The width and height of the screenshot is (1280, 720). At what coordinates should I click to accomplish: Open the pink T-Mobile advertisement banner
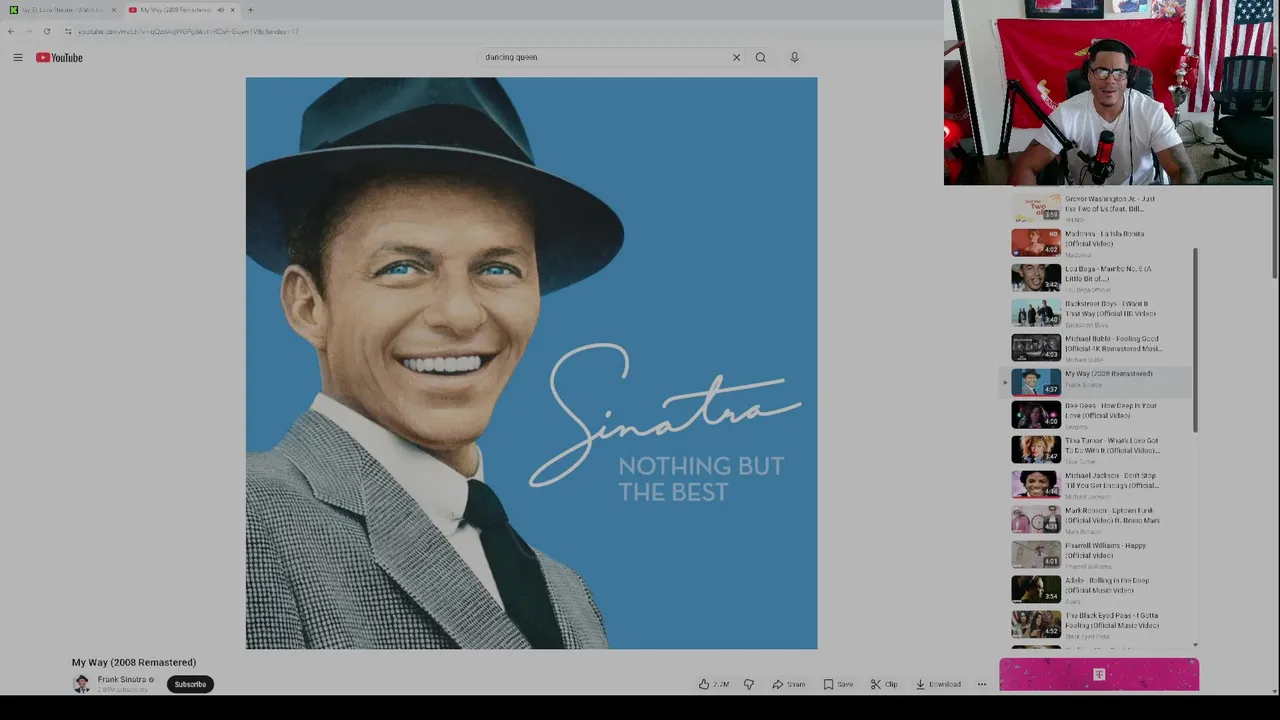(x=1099, y=675)
